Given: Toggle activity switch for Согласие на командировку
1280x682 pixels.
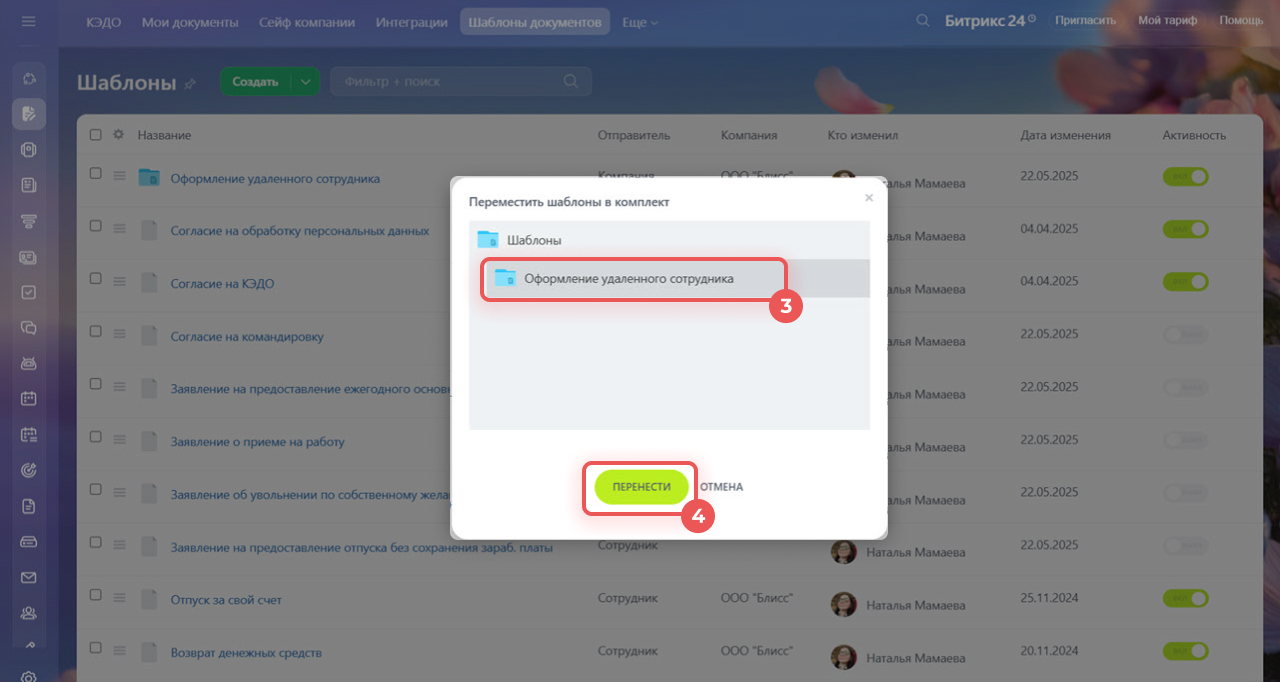Looking at the screenshot, I should 1185,335.
